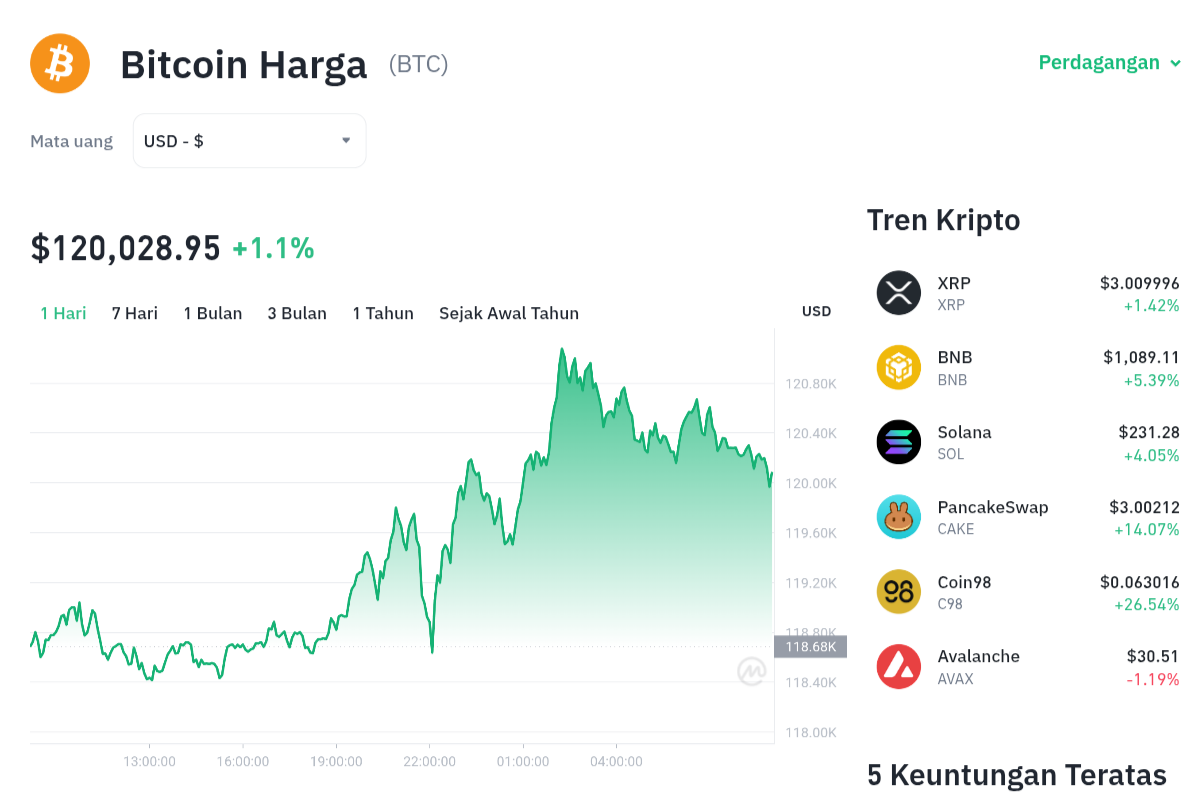Click the CoinMarketCap watermark on chart

pyautogui.click(x=752, y=671)
